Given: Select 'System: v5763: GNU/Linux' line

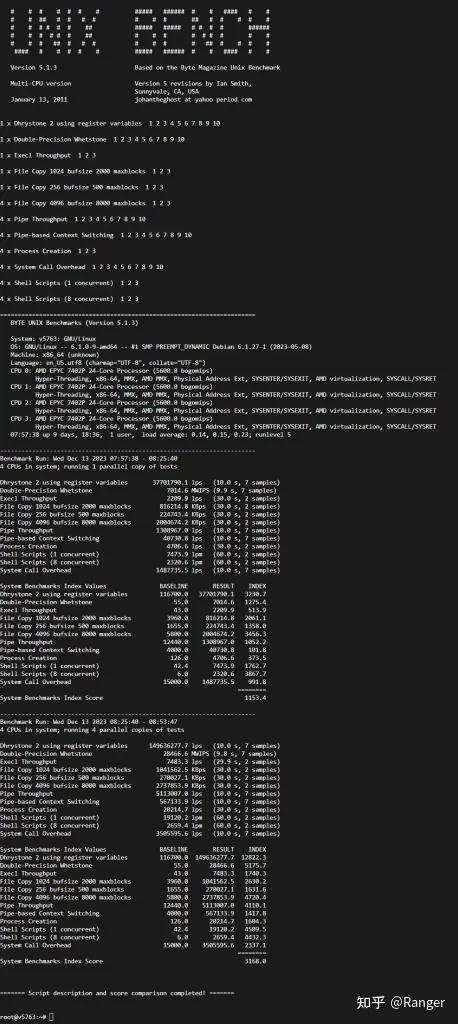Looking at the screenshot, I should coord(53,338).
